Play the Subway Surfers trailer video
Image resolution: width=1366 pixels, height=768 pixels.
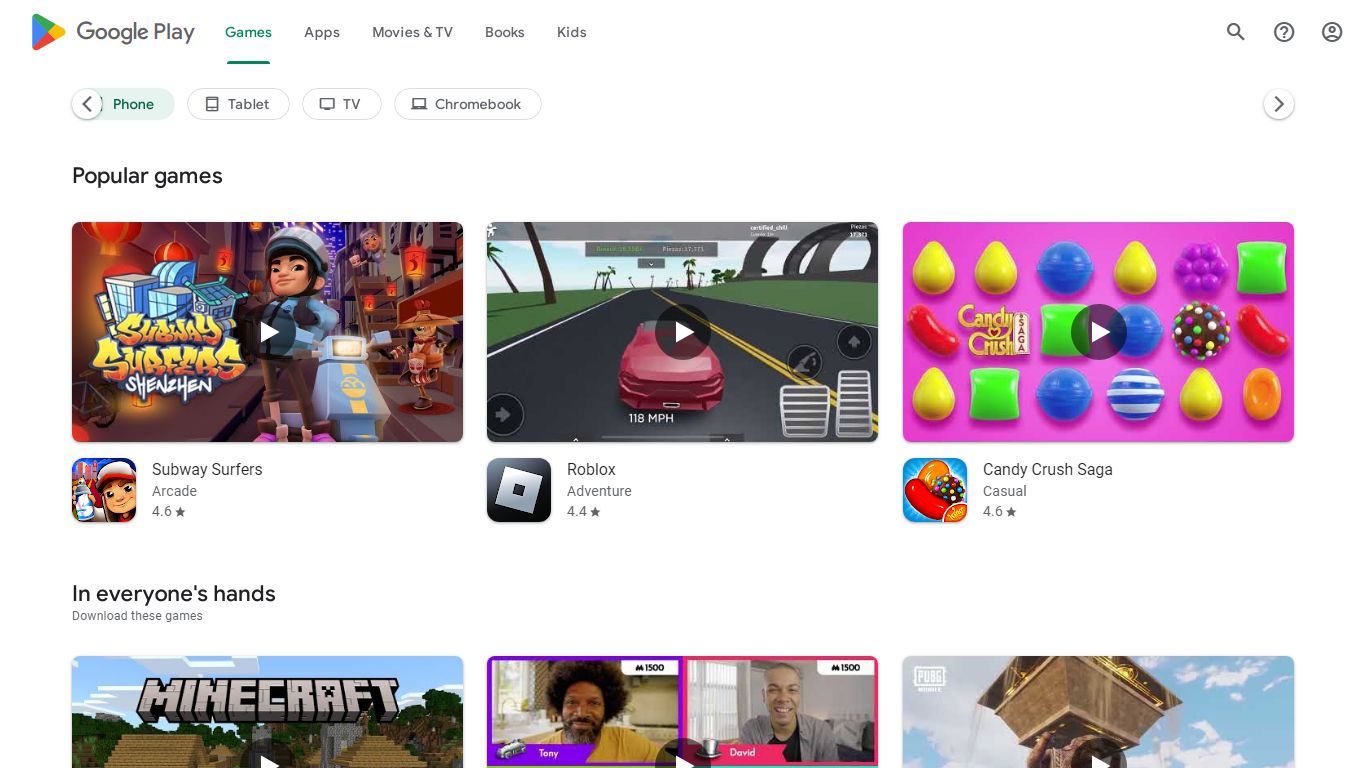(268, 332)
